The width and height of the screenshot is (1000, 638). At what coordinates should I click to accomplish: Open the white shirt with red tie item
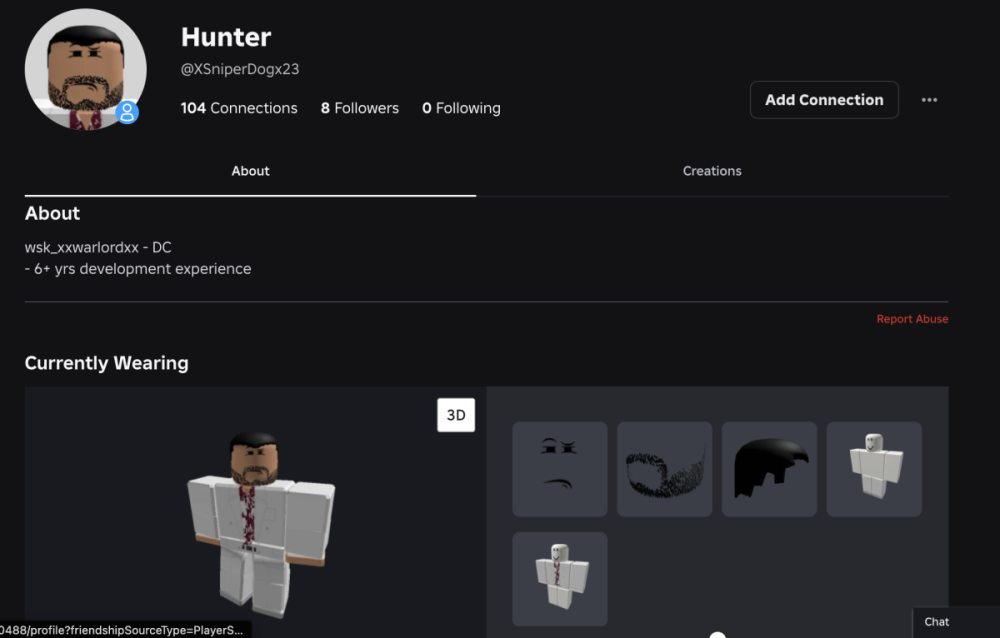click(560, 579)
